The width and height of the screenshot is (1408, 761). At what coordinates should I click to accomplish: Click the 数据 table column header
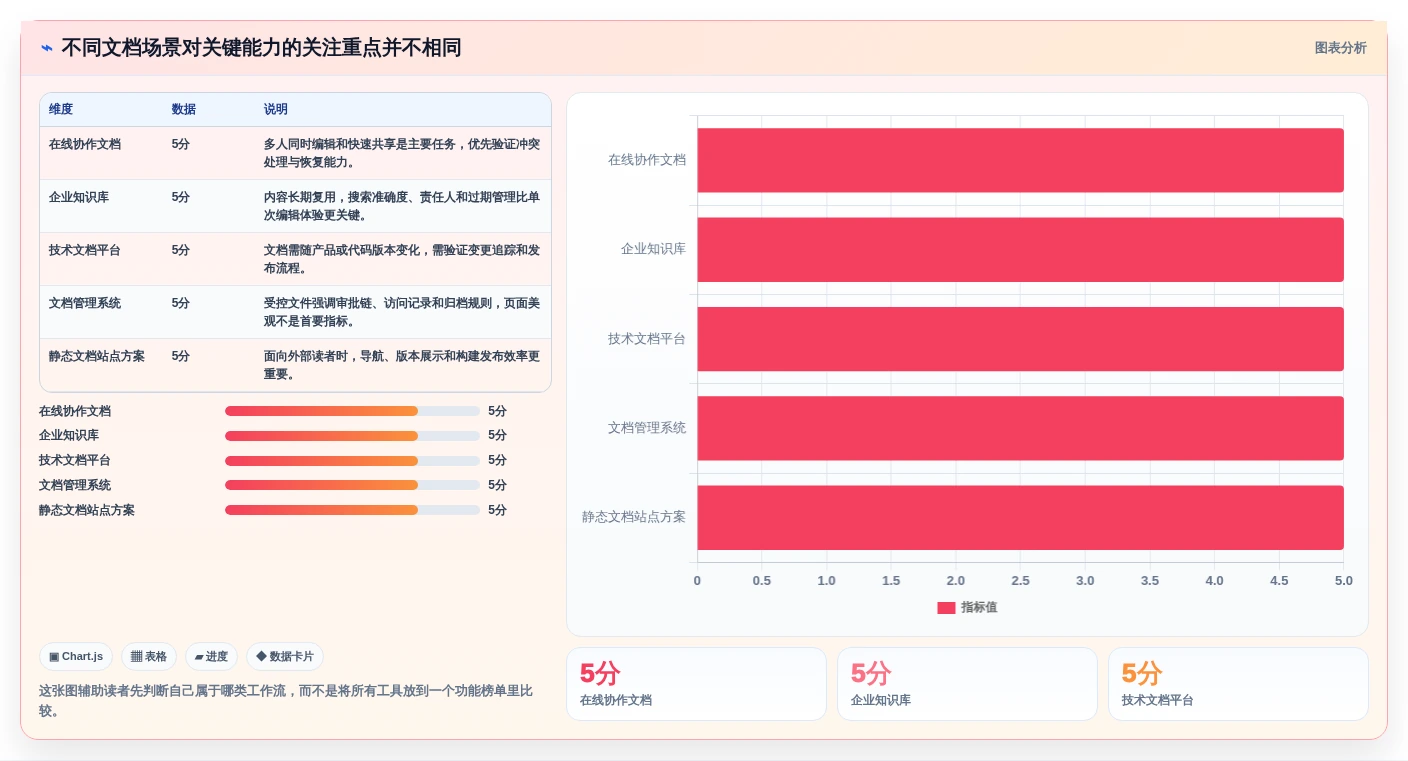(x=184, y=110)
